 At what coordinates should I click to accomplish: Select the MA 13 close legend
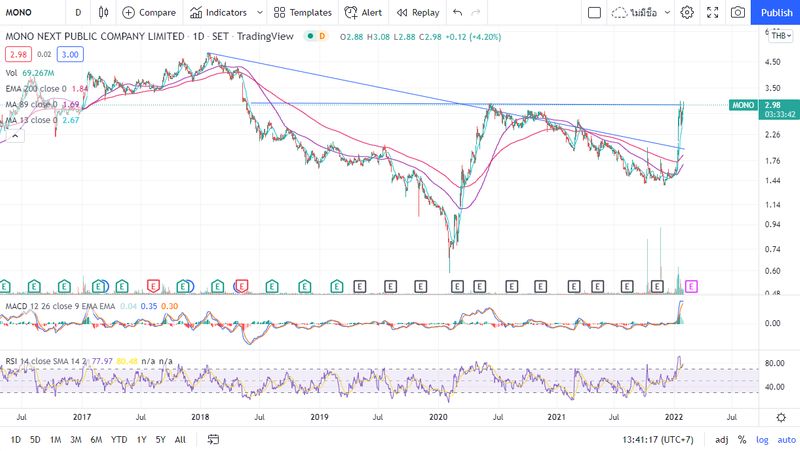[42, 120]
